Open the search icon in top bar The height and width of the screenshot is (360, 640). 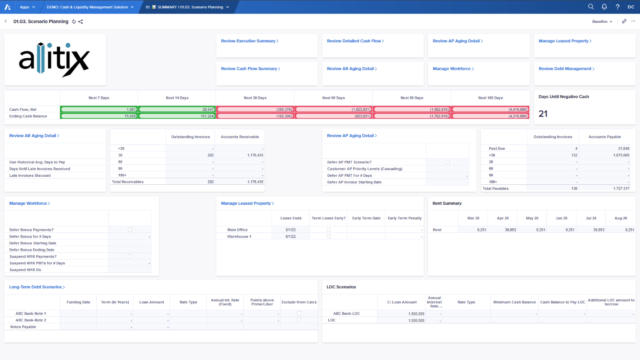[591, 7]
